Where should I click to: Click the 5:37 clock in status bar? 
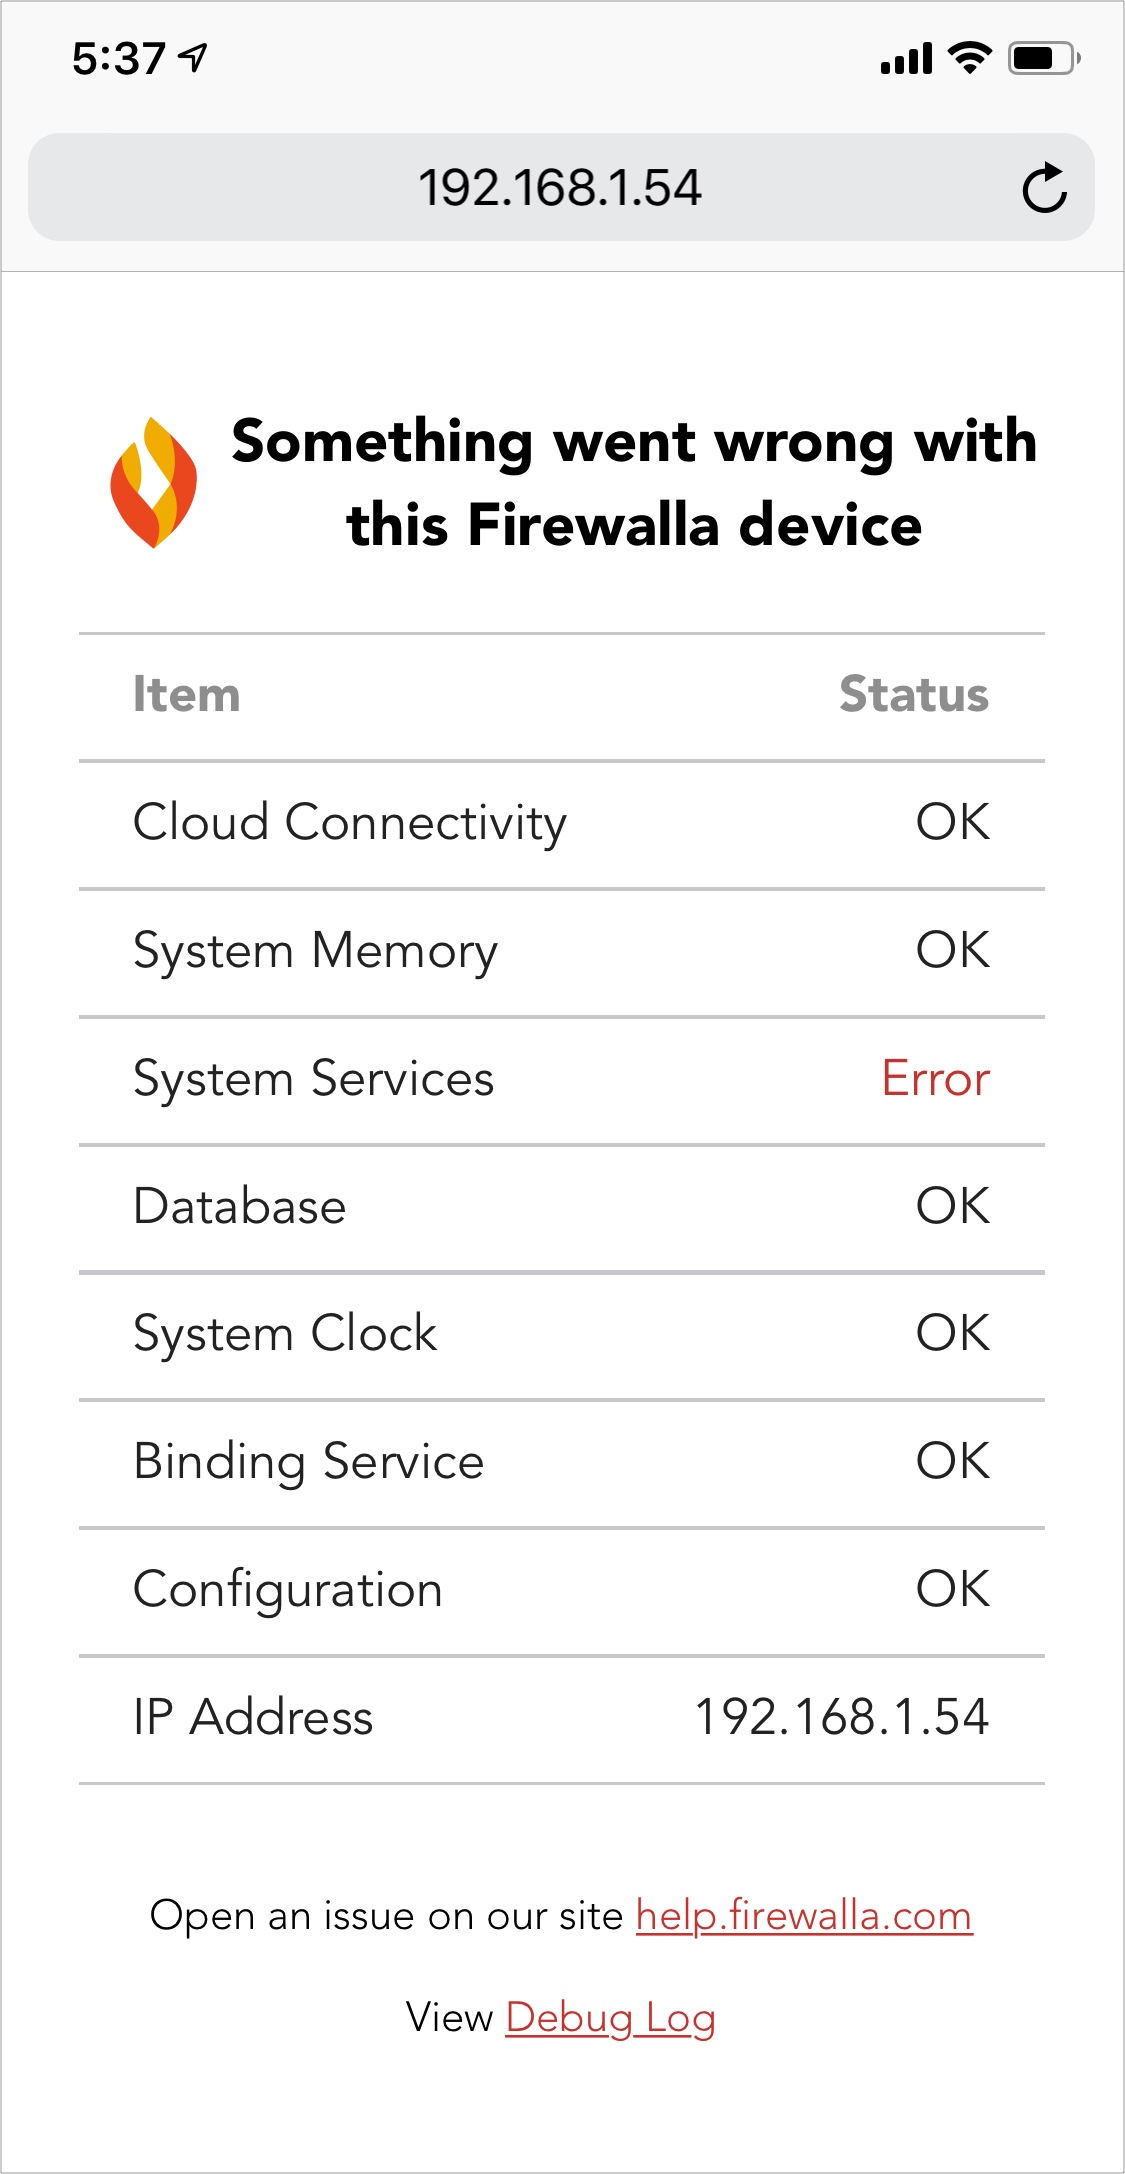click(118, 59)
